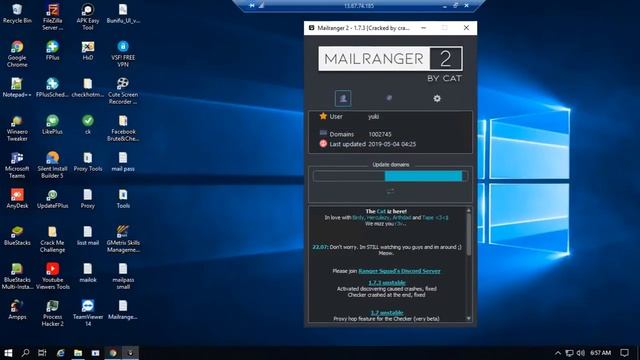Viewport: 640px width, 360px height.
Task: Close the remote desktop connection bar
Action: point(467,5)
